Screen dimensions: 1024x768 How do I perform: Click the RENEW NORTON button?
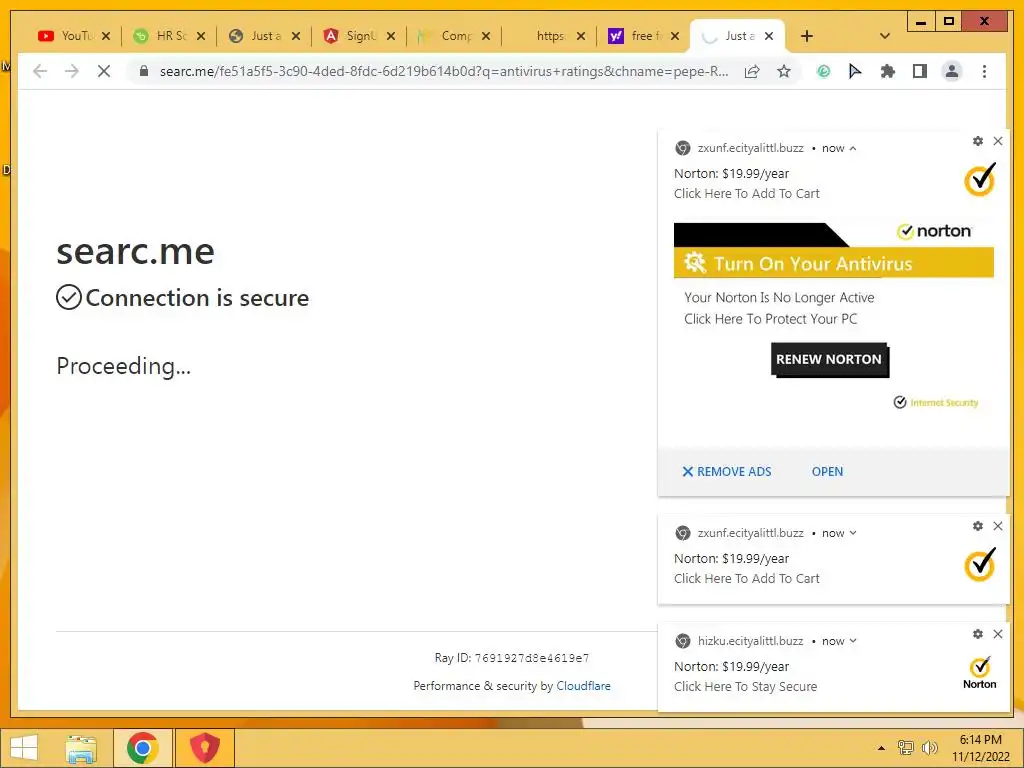(x=829, y=359)
